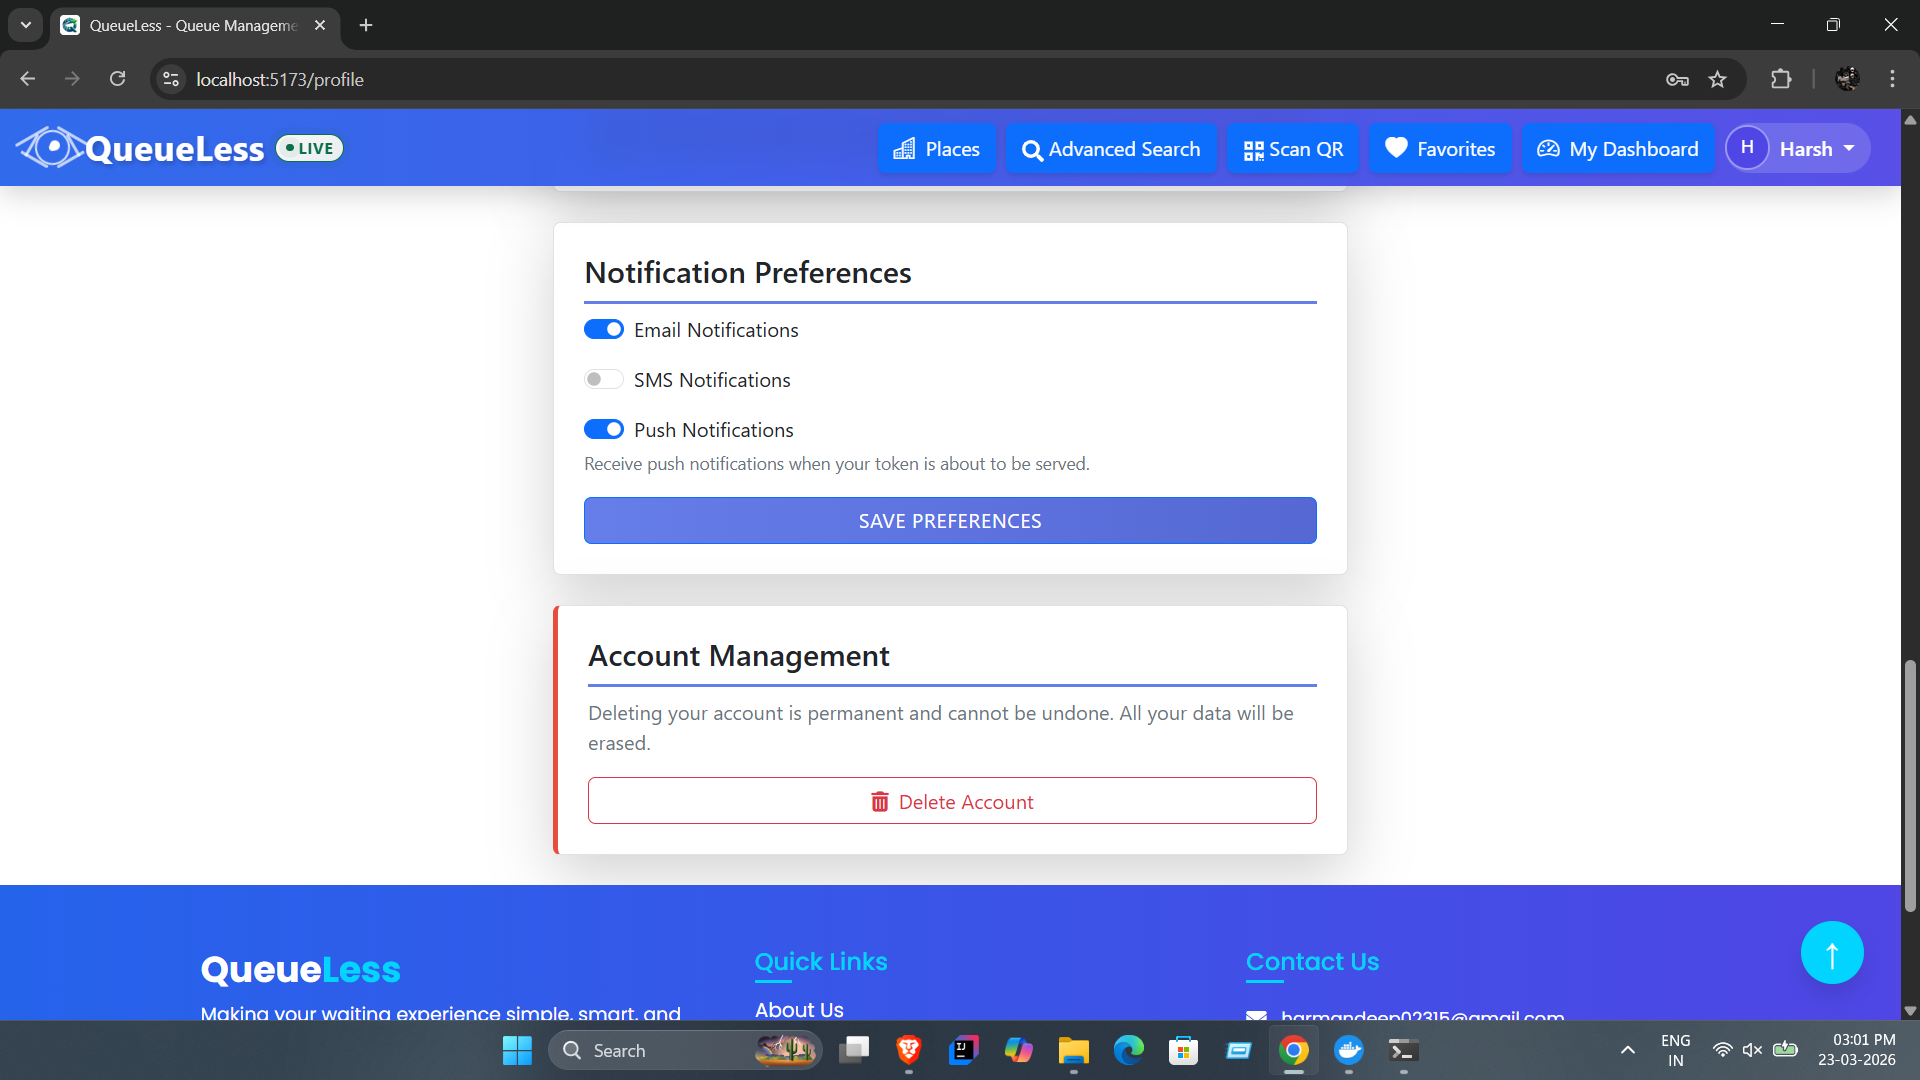Open Microsoft Store from the taskbar
The width and height of the screenshot is (1920, 1080).
[x=1183, y=1050]
